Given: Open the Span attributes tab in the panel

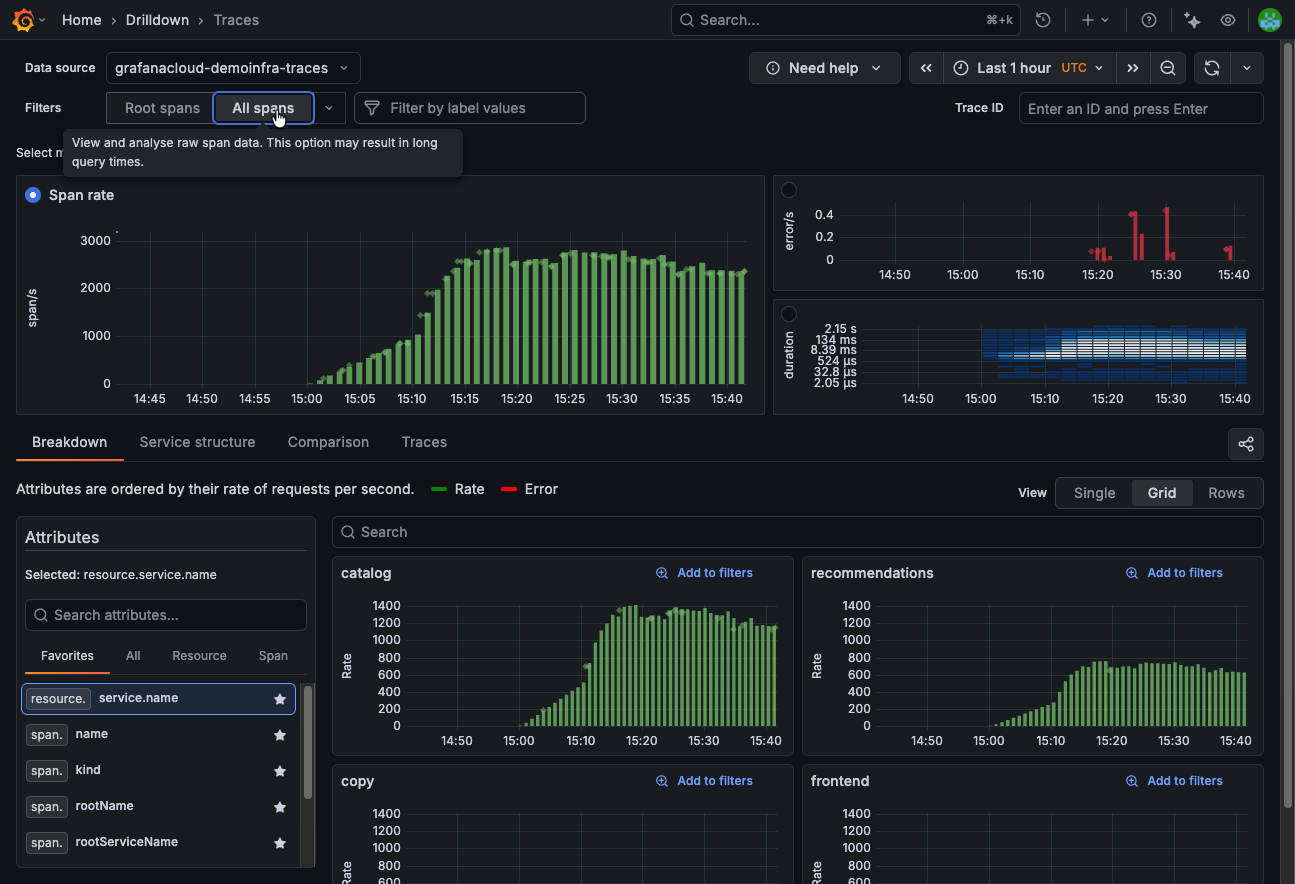Looking at the screenshot, I should point(272,655).
